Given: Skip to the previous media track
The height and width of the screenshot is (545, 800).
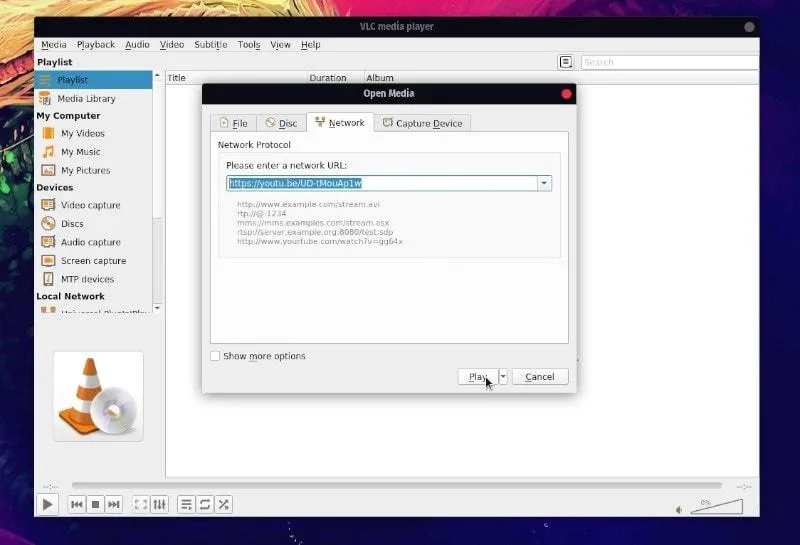Looking at the screenshot, I should click(77, 505).
